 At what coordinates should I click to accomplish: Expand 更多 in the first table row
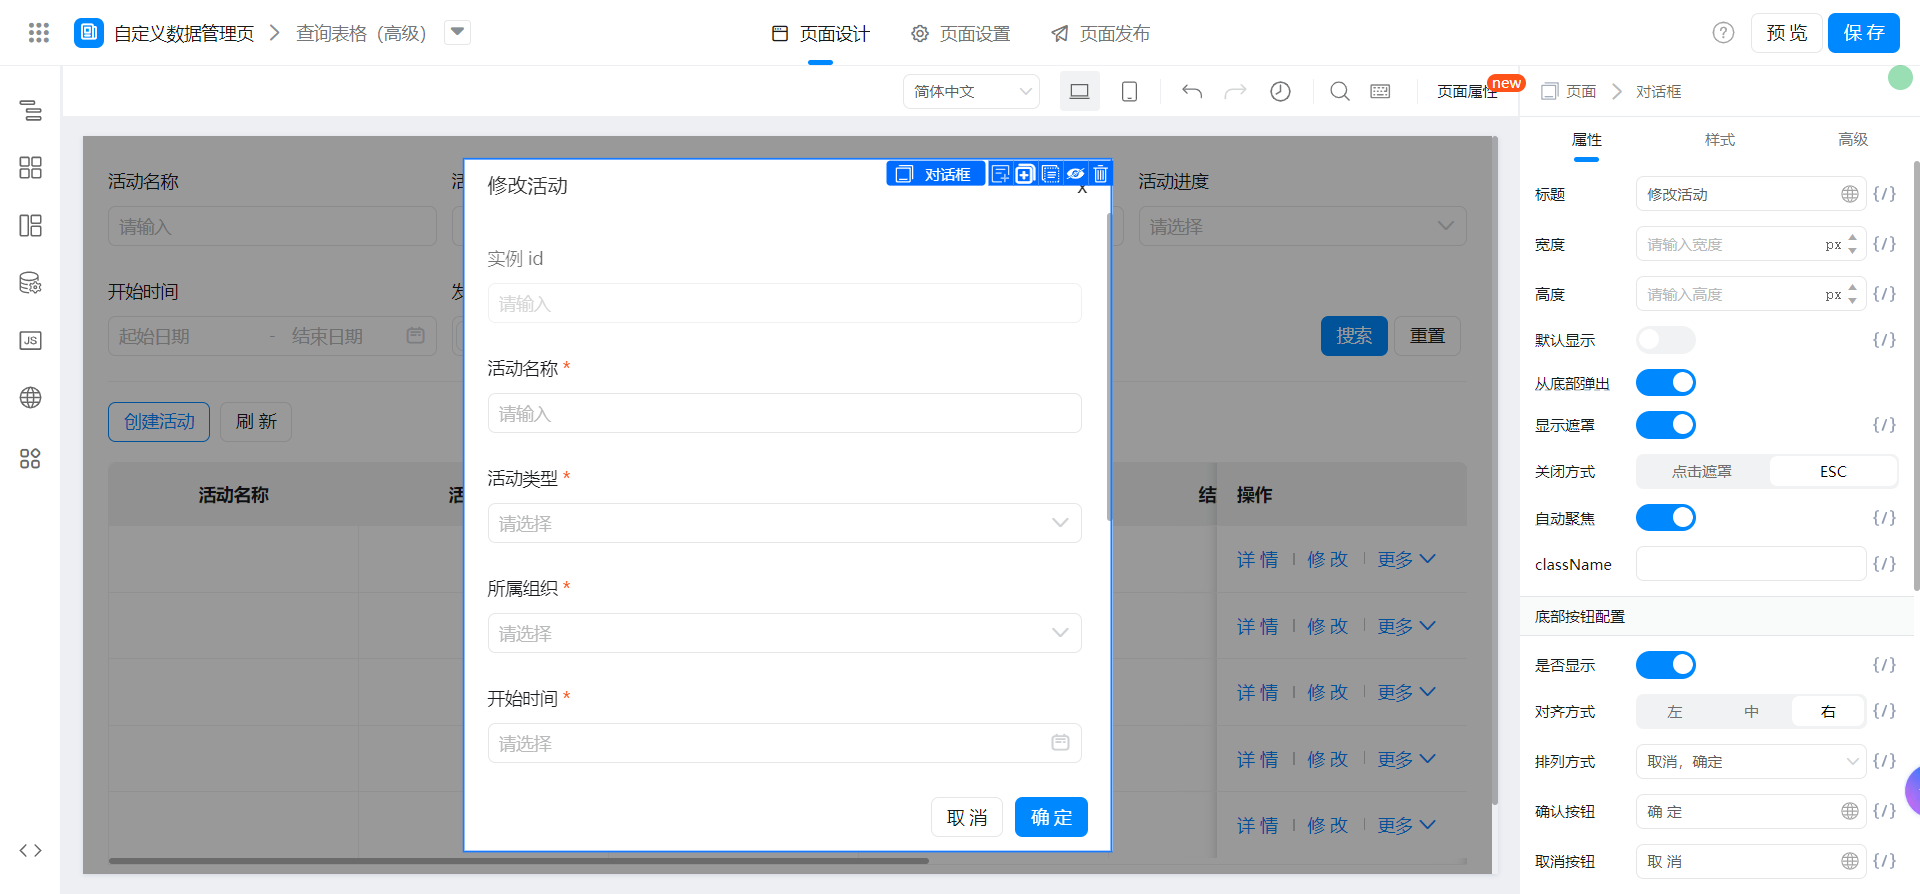coord(1406,559)
